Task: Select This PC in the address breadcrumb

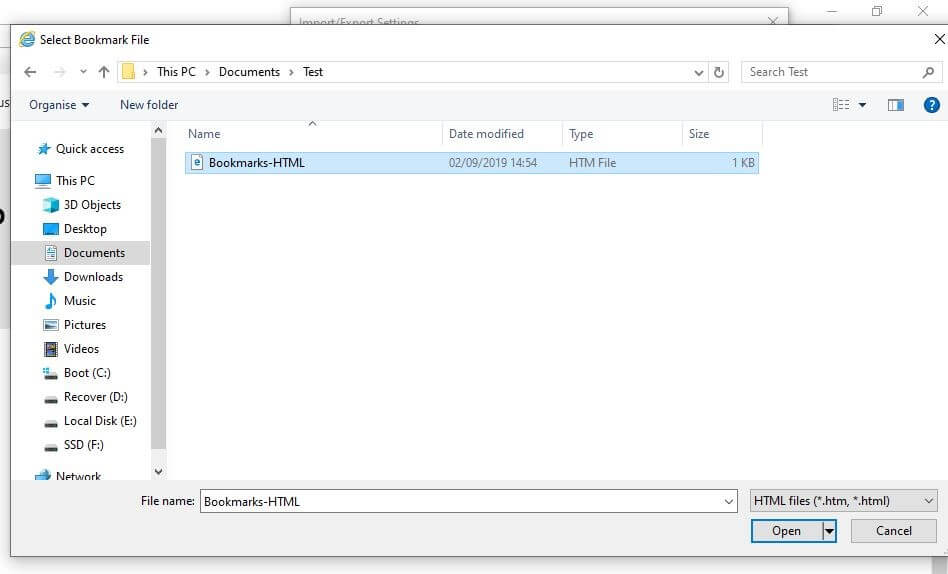Action: tap(176, 72)
